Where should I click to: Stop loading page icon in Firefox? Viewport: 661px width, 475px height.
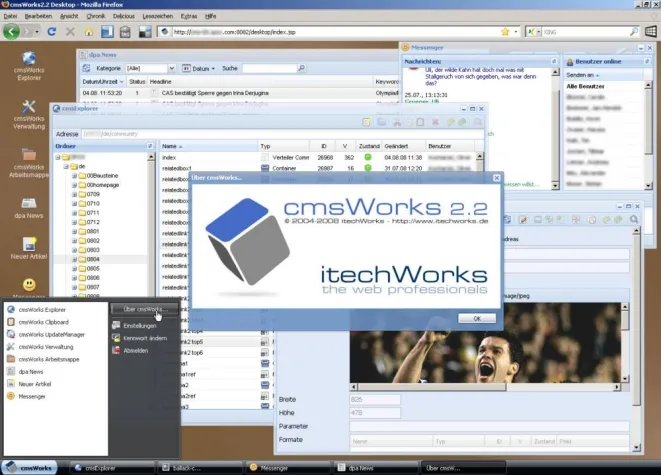pos(70,32)
